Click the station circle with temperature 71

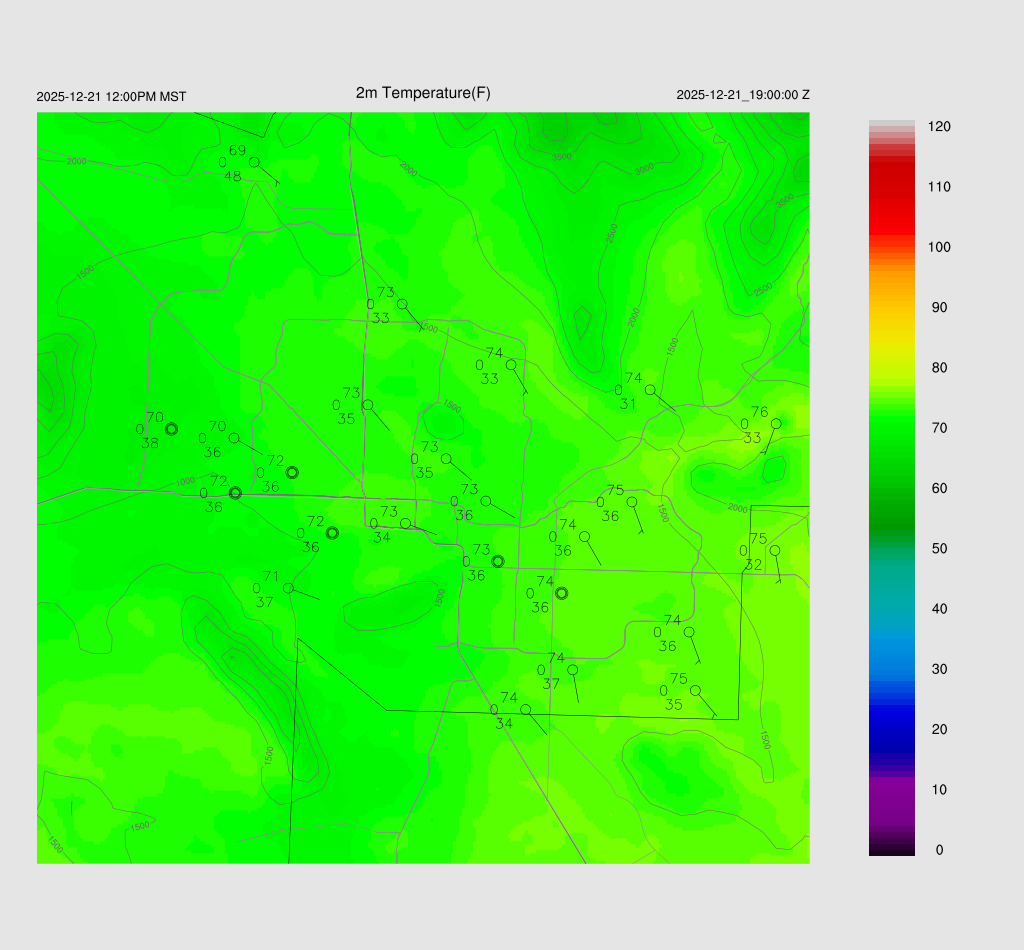pos(288,588)
